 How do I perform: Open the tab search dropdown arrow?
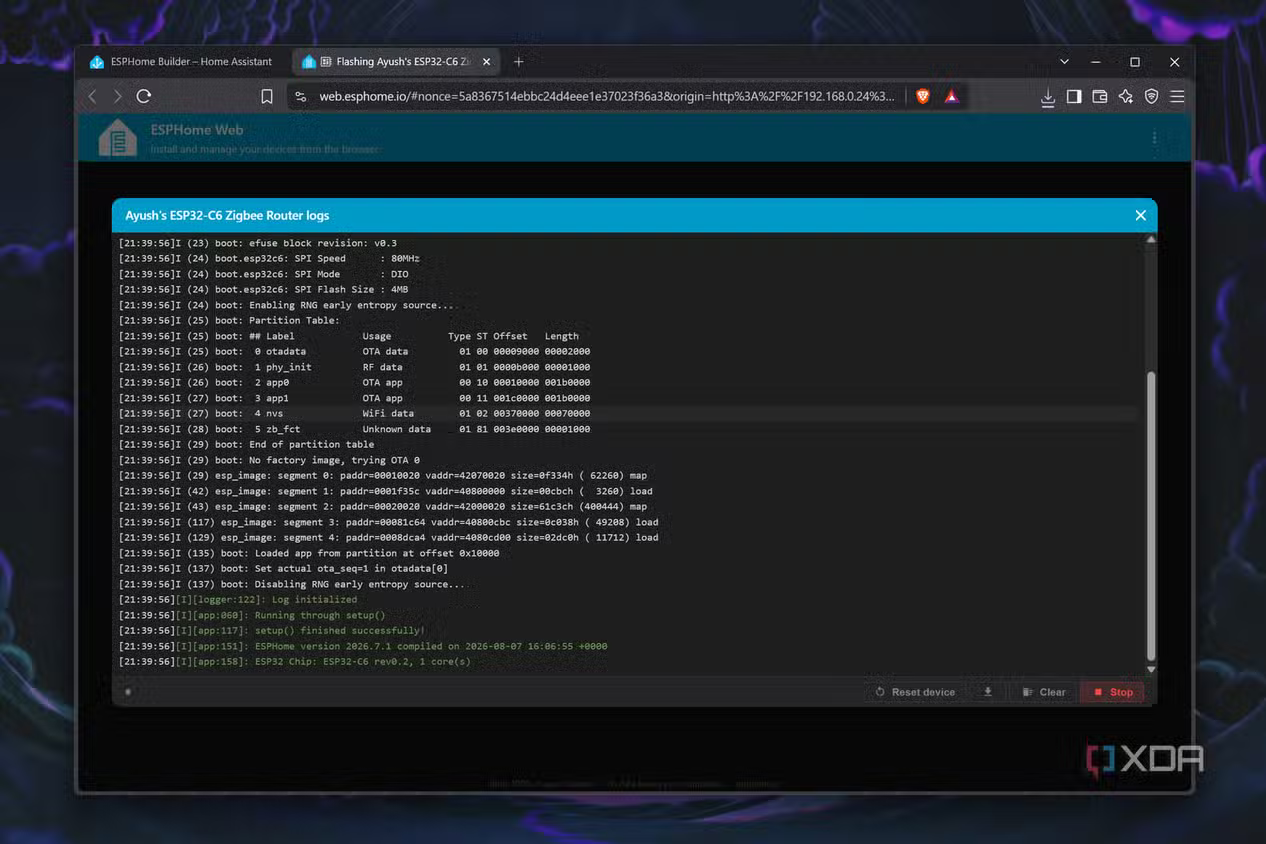point(1064,62)
